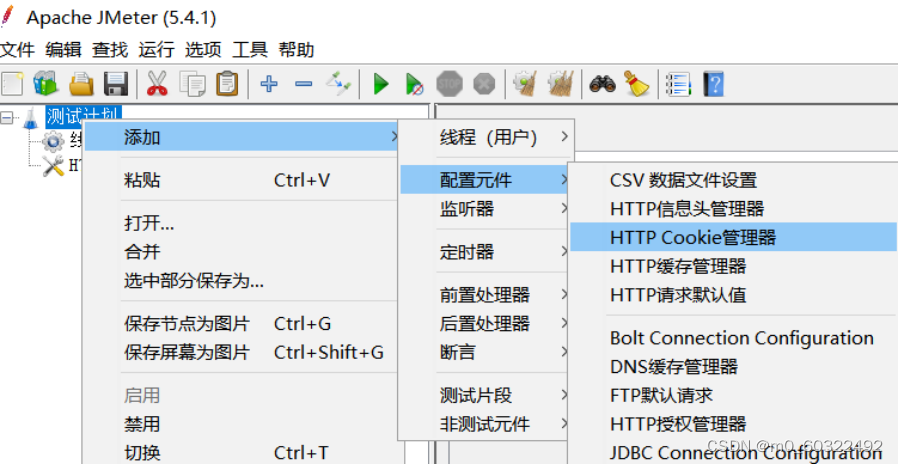Viewport: 898px width, 464px height.
Task: Open the Help question mark icon
Action: (x=713, y=84)
